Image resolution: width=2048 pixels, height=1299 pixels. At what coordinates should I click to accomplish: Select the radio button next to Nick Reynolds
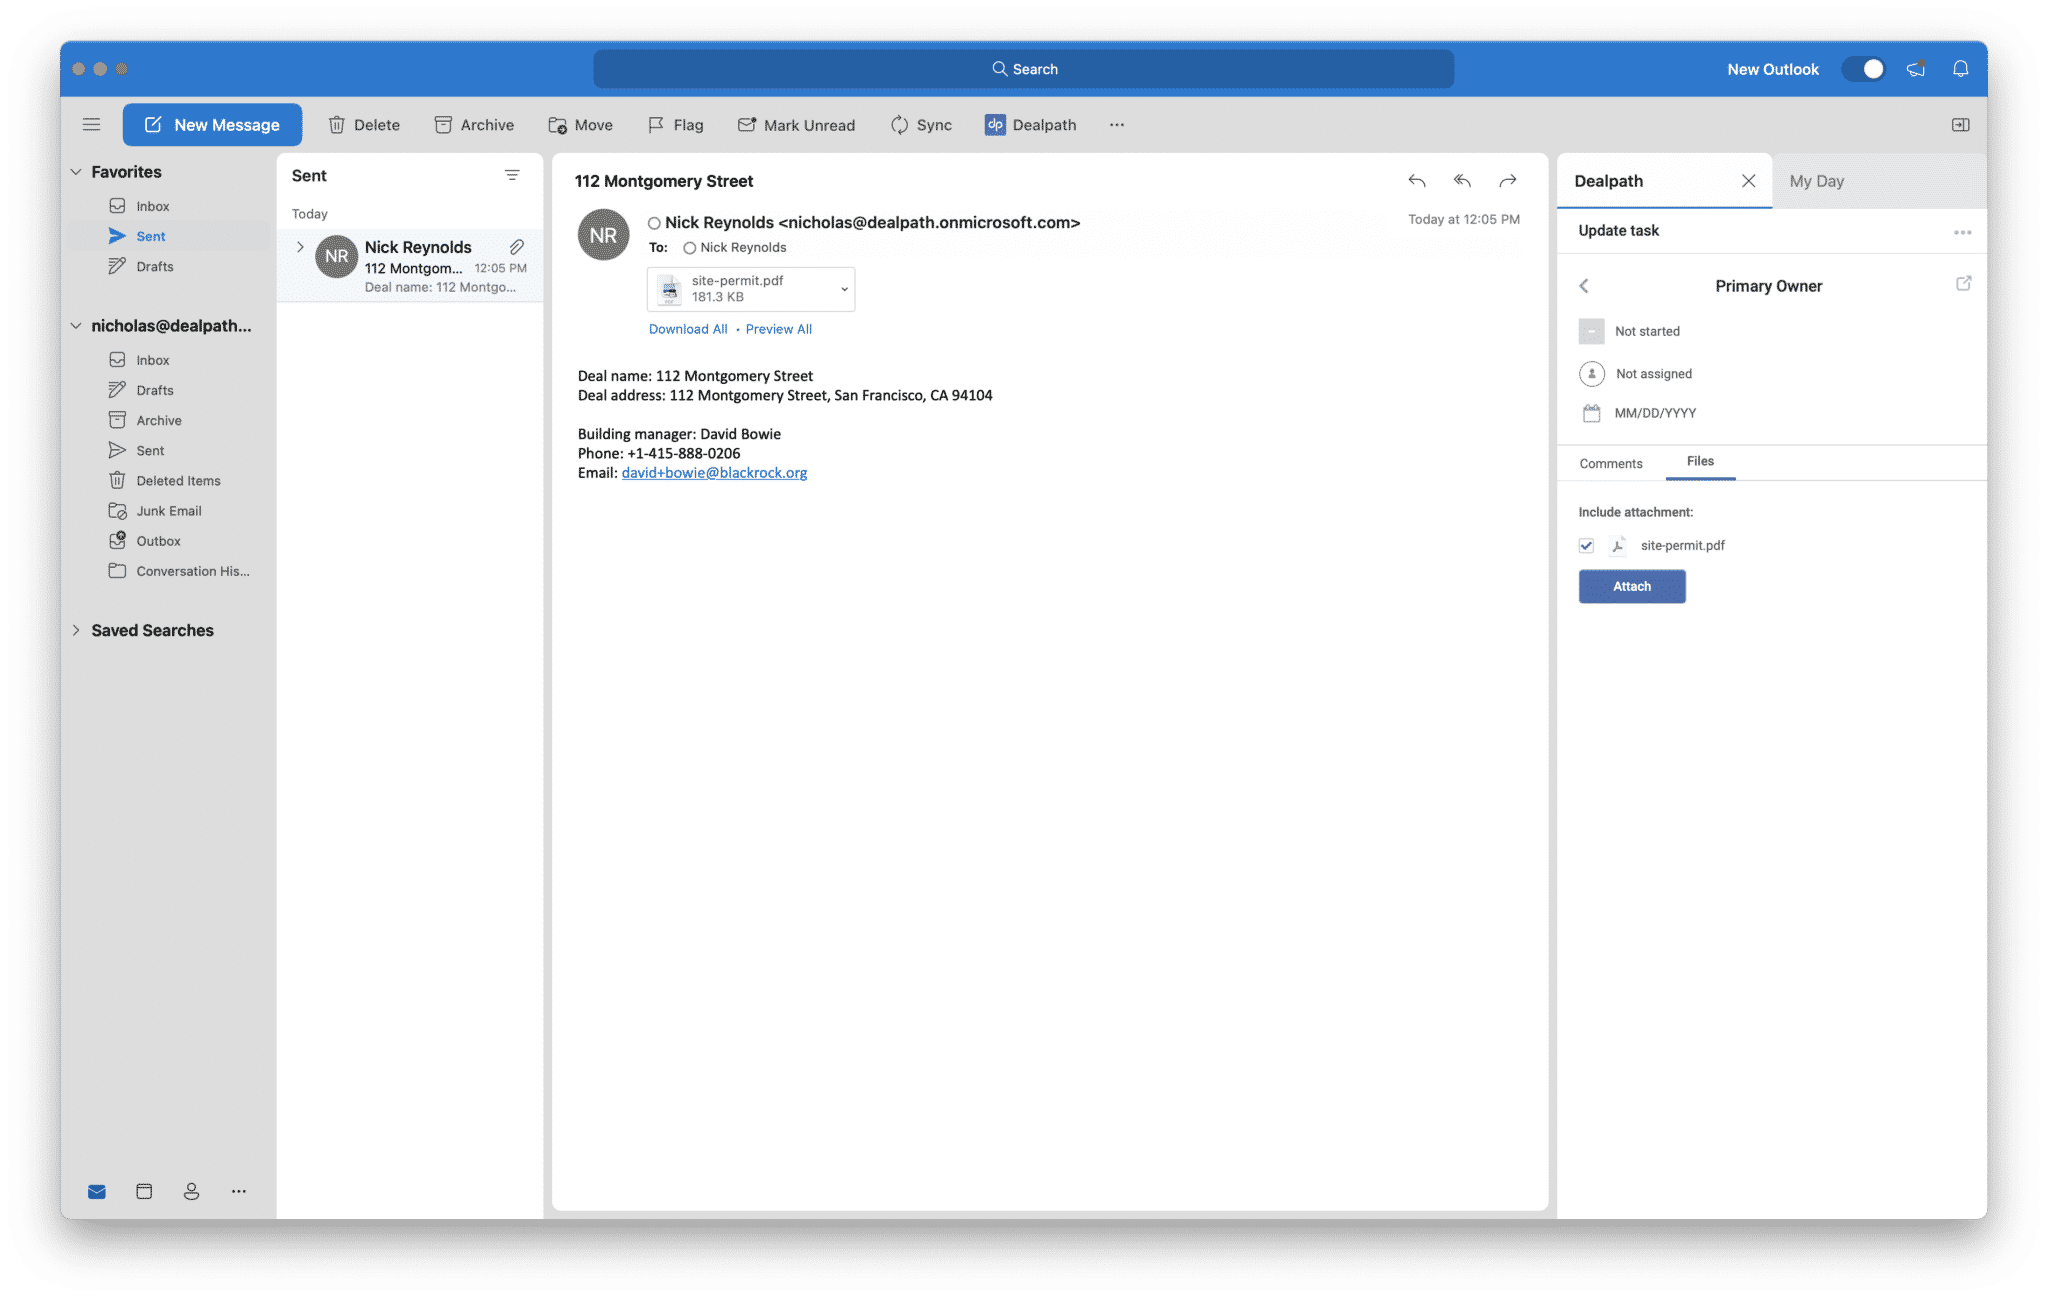(x=690, y=247)
